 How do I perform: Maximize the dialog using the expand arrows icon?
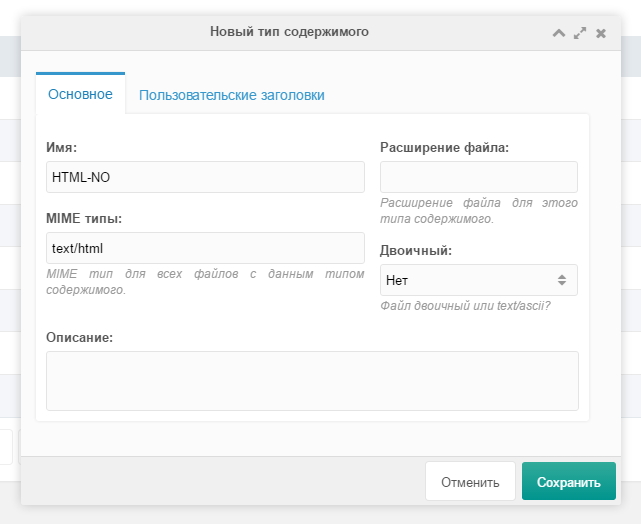pyautogui.click(x=580, y=33)
